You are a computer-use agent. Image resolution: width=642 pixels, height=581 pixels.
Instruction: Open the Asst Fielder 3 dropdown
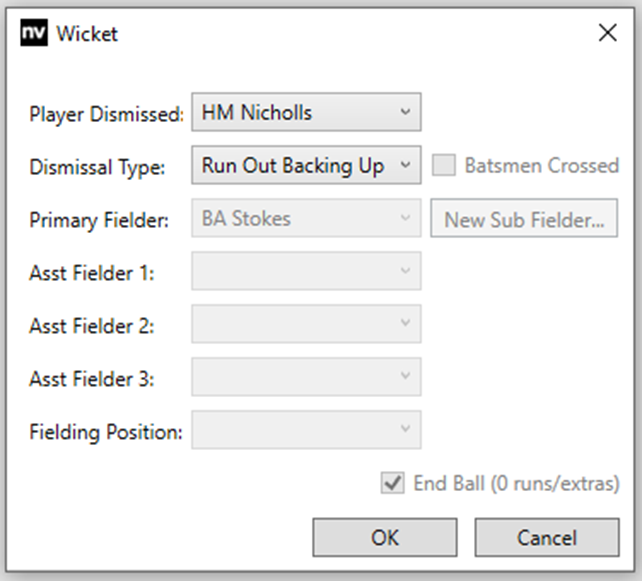click(x=305, y=377)
